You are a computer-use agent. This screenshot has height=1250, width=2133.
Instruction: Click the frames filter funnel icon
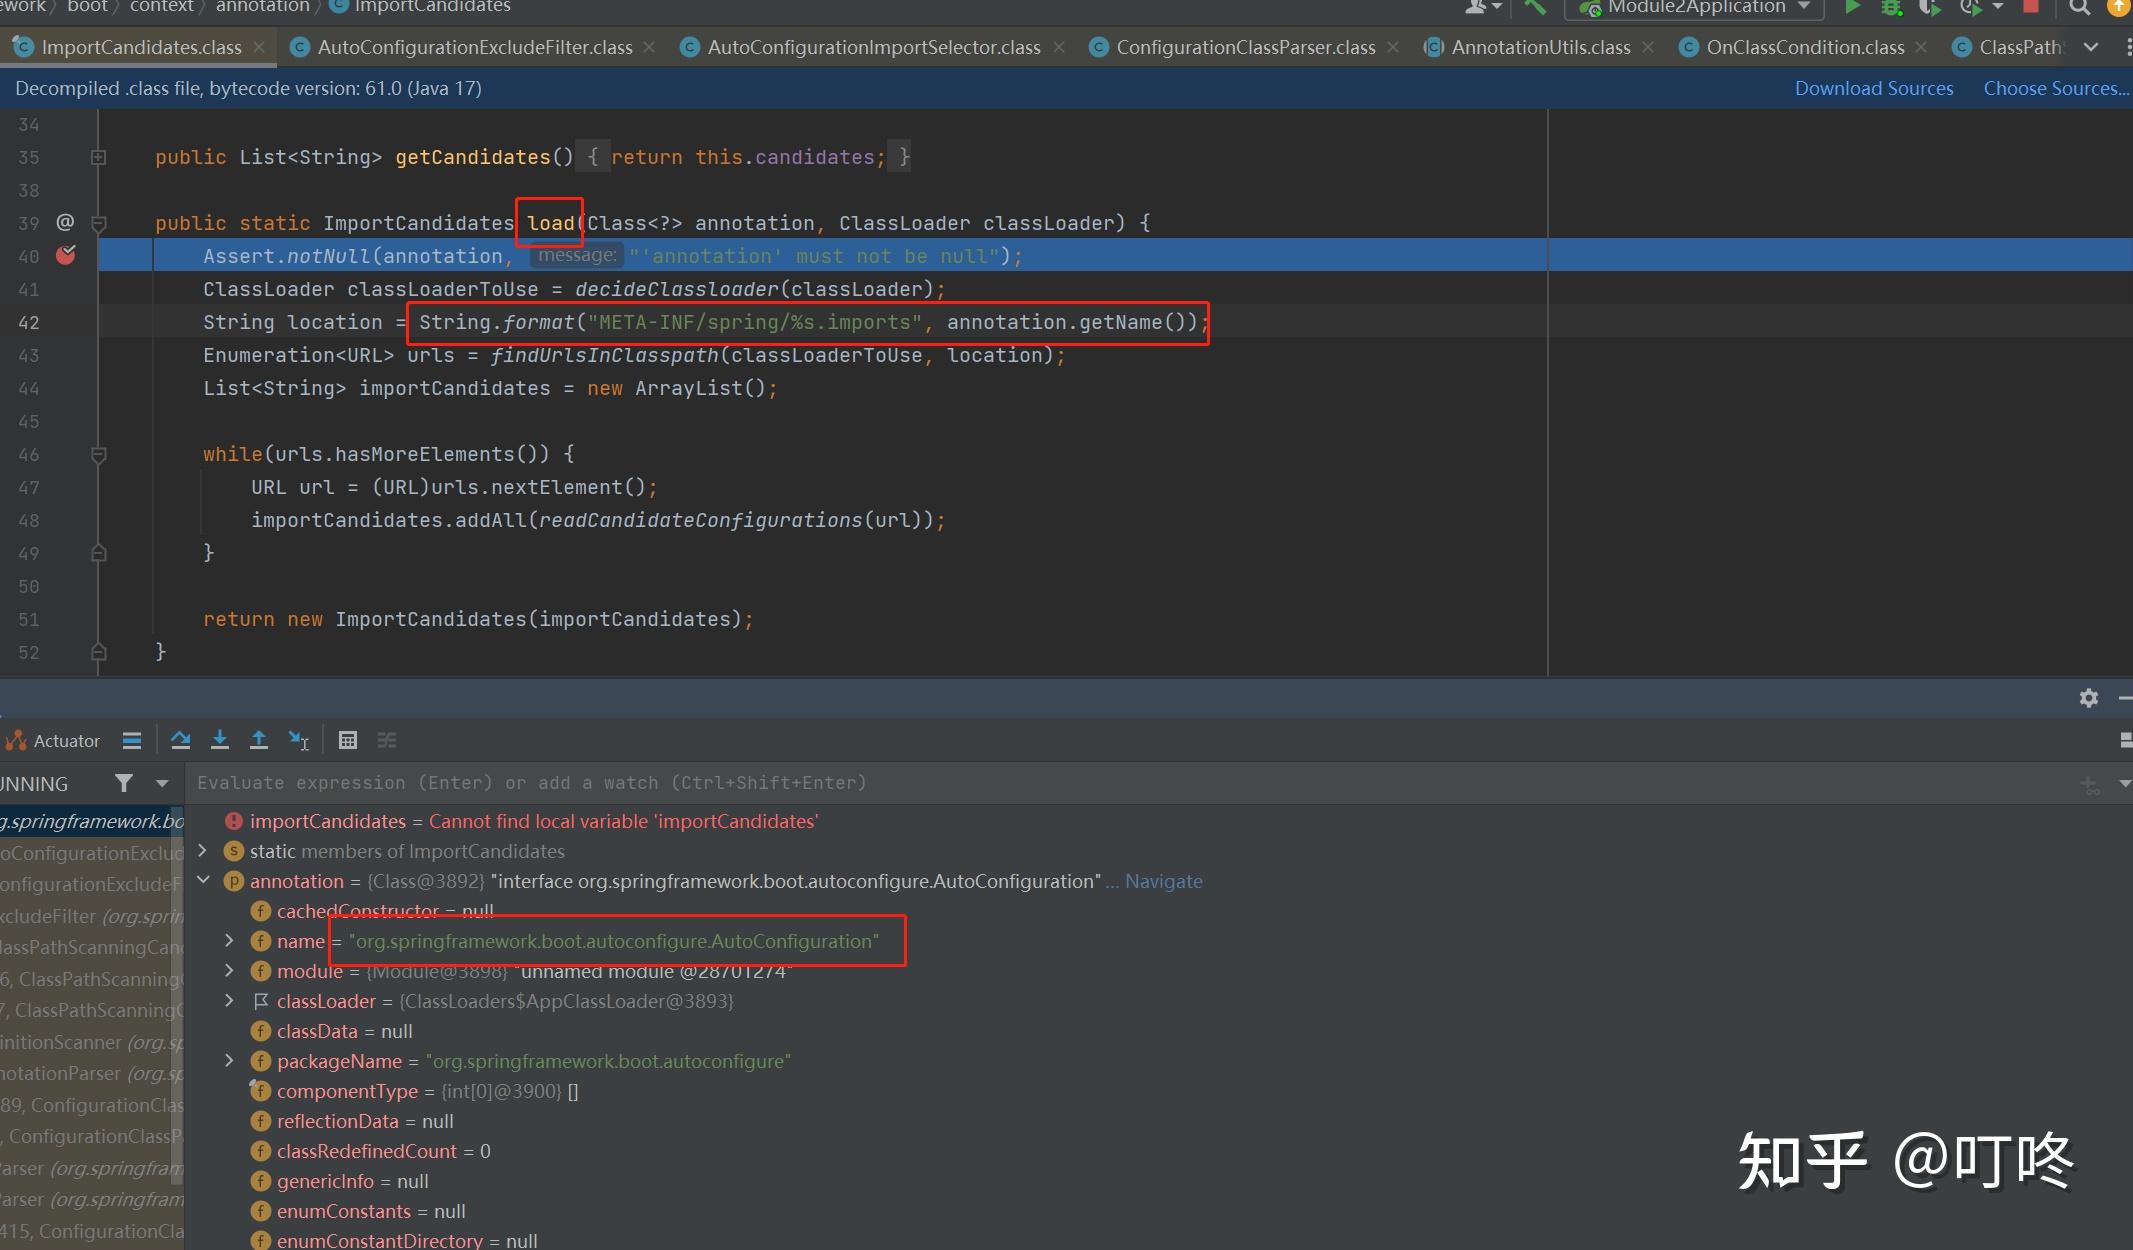tap(123, 783)
